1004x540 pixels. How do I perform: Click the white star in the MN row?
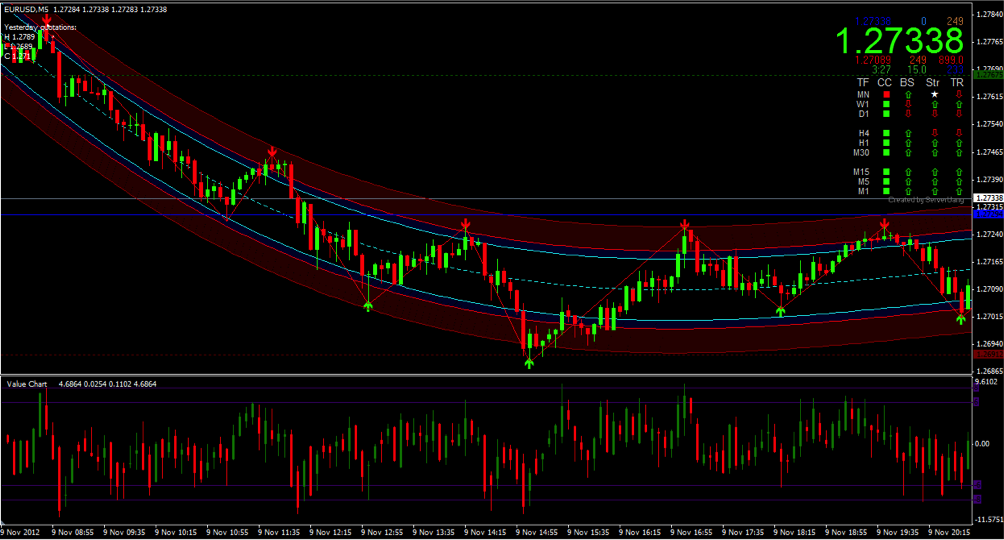click(x=934, y=94)
